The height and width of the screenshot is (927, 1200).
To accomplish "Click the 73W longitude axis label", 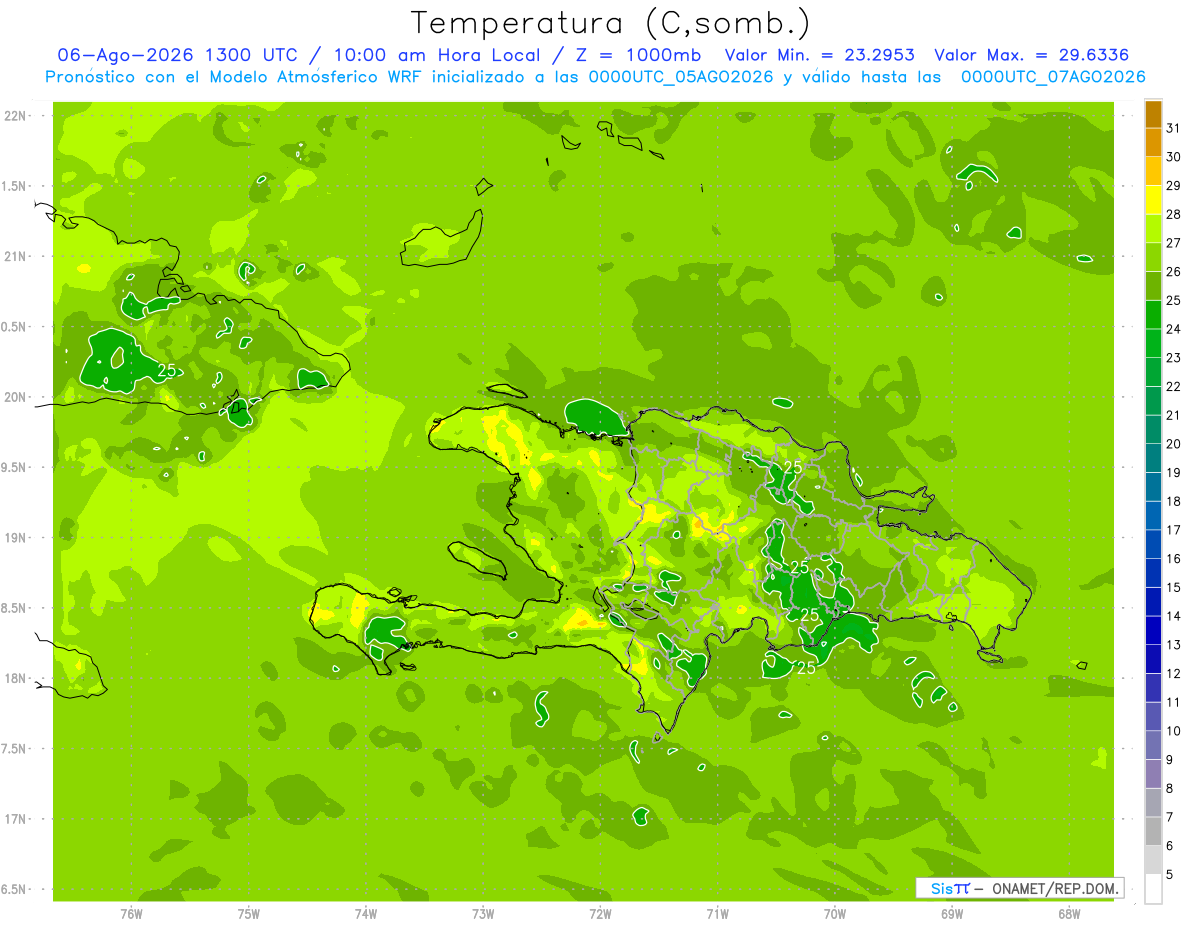I will 483,914.
